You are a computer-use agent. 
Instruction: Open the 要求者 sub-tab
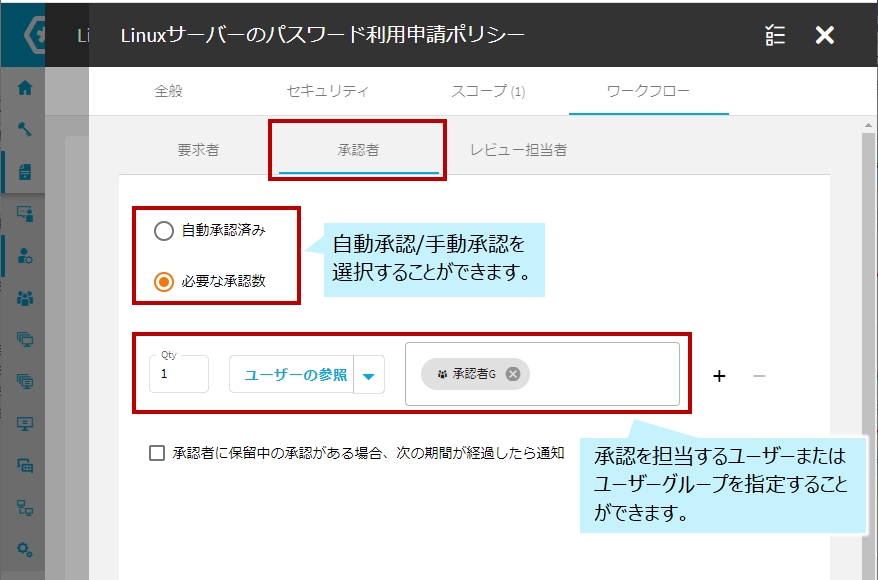(198, 150)
